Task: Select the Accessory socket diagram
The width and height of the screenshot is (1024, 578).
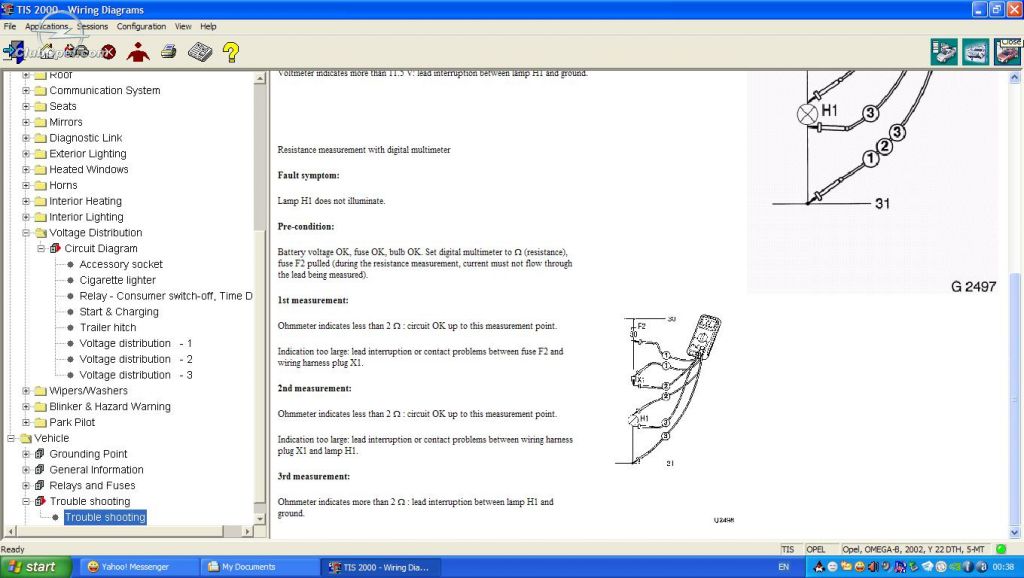Action: coord(121,265)
